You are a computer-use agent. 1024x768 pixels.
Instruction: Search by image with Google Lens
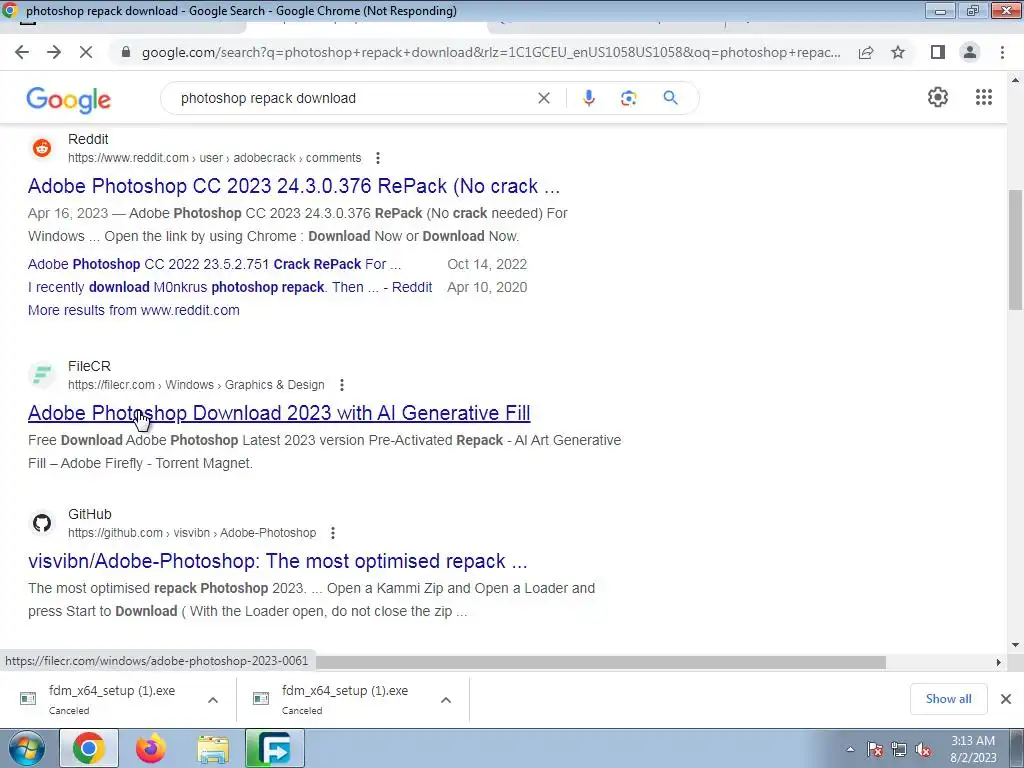[628, 98]
